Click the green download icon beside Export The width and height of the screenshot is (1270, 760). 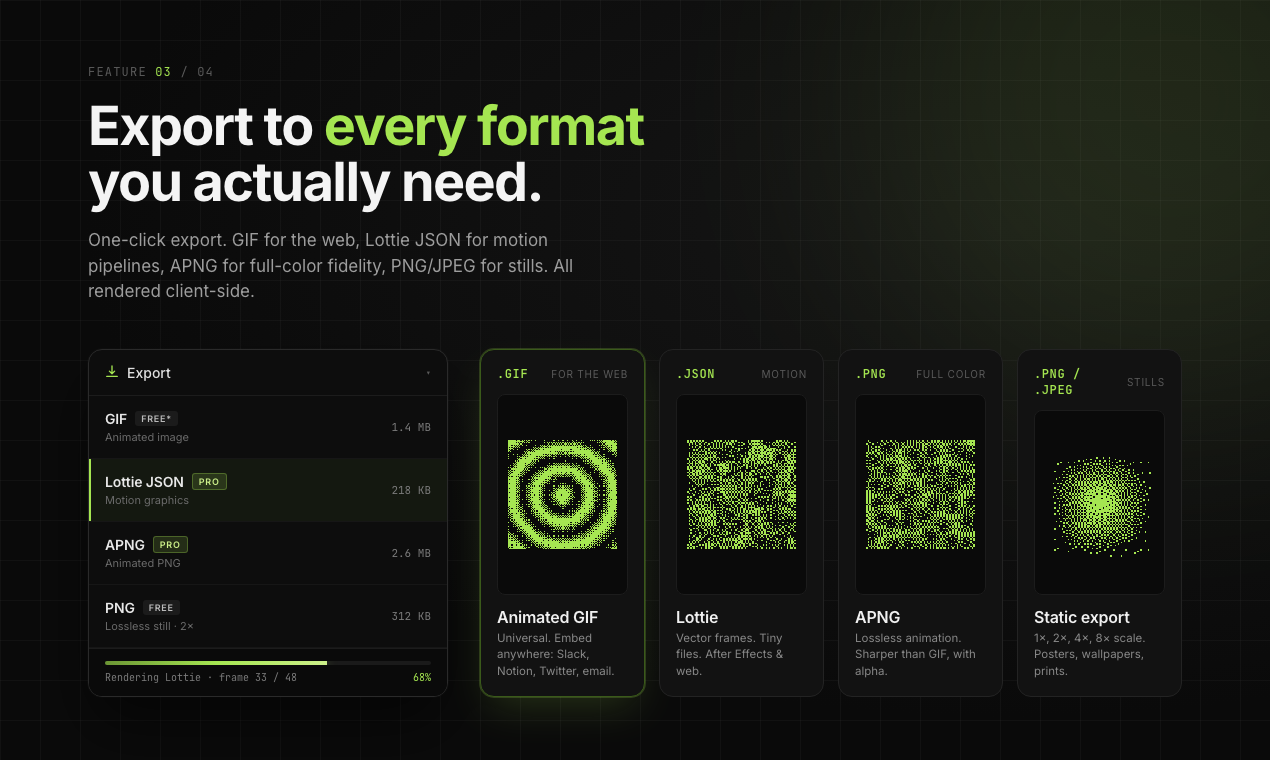point(112,372)
